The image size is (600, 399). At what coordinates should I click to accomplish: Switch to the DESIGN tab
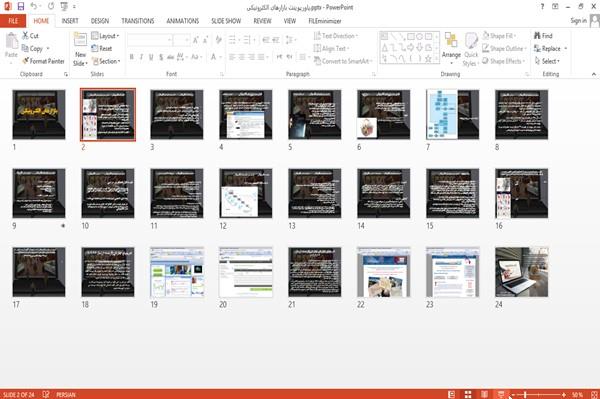[100, 21]
